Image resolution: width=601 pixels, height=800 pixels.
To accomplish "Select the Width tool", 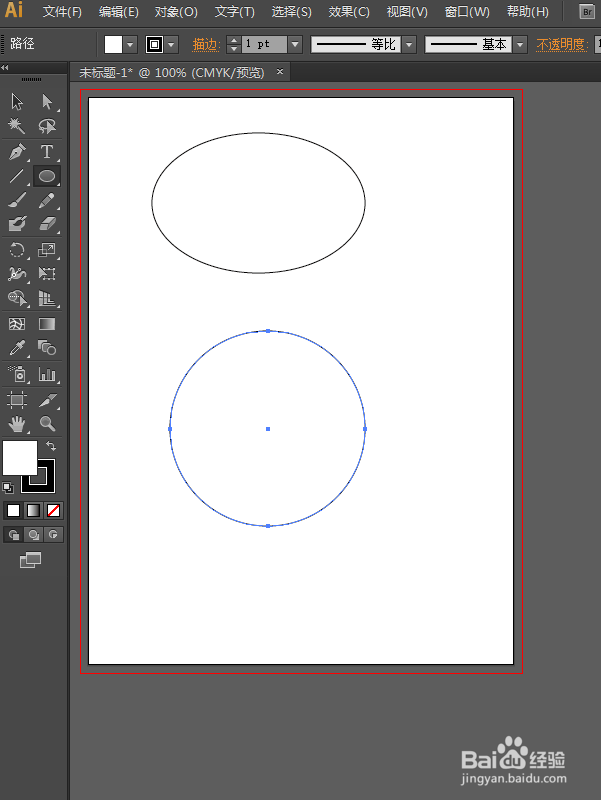I will click(17, 274).
